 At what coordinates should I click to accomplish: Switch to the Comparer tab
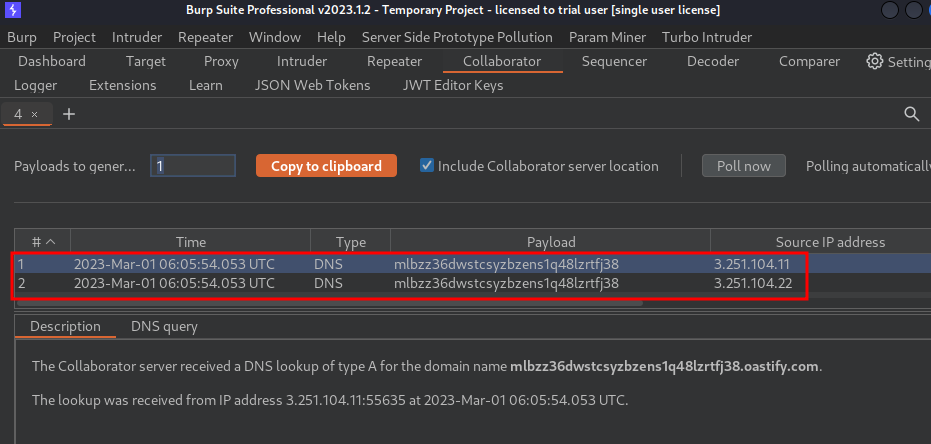[x=809, y=61]
